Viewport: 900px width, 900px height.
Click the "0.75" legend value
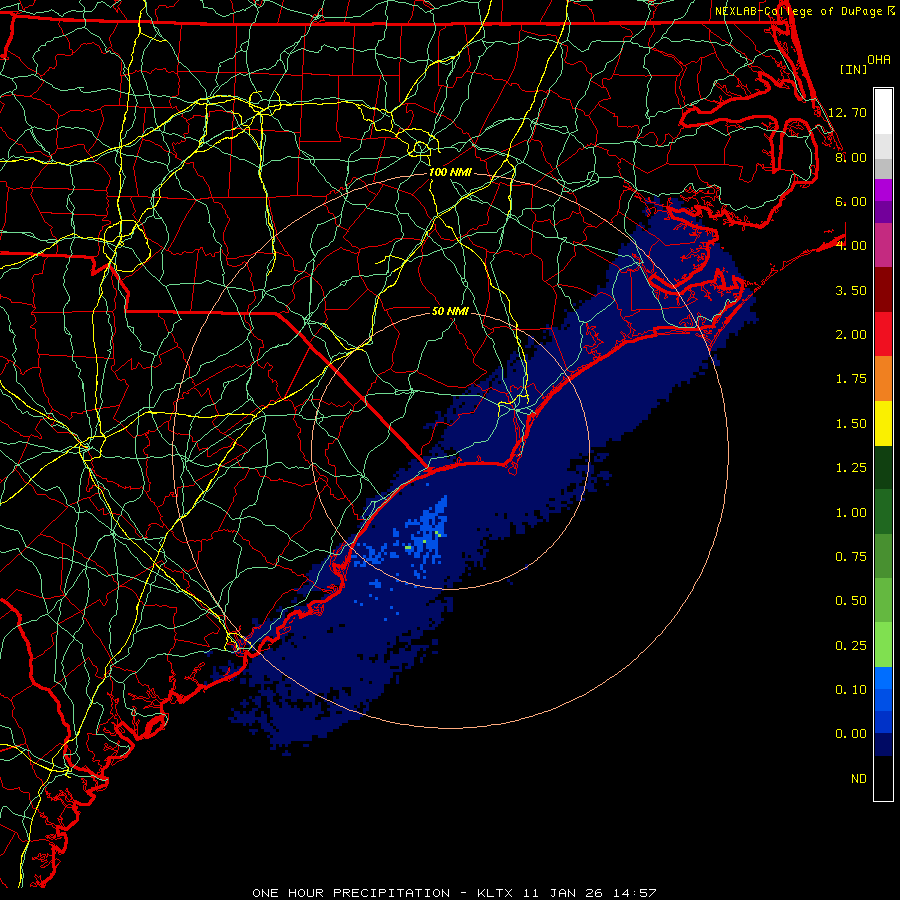851,557
